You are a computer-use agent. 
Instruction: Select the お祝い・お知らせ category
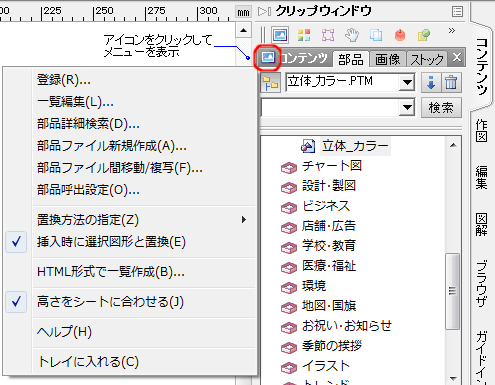(347, 326)
